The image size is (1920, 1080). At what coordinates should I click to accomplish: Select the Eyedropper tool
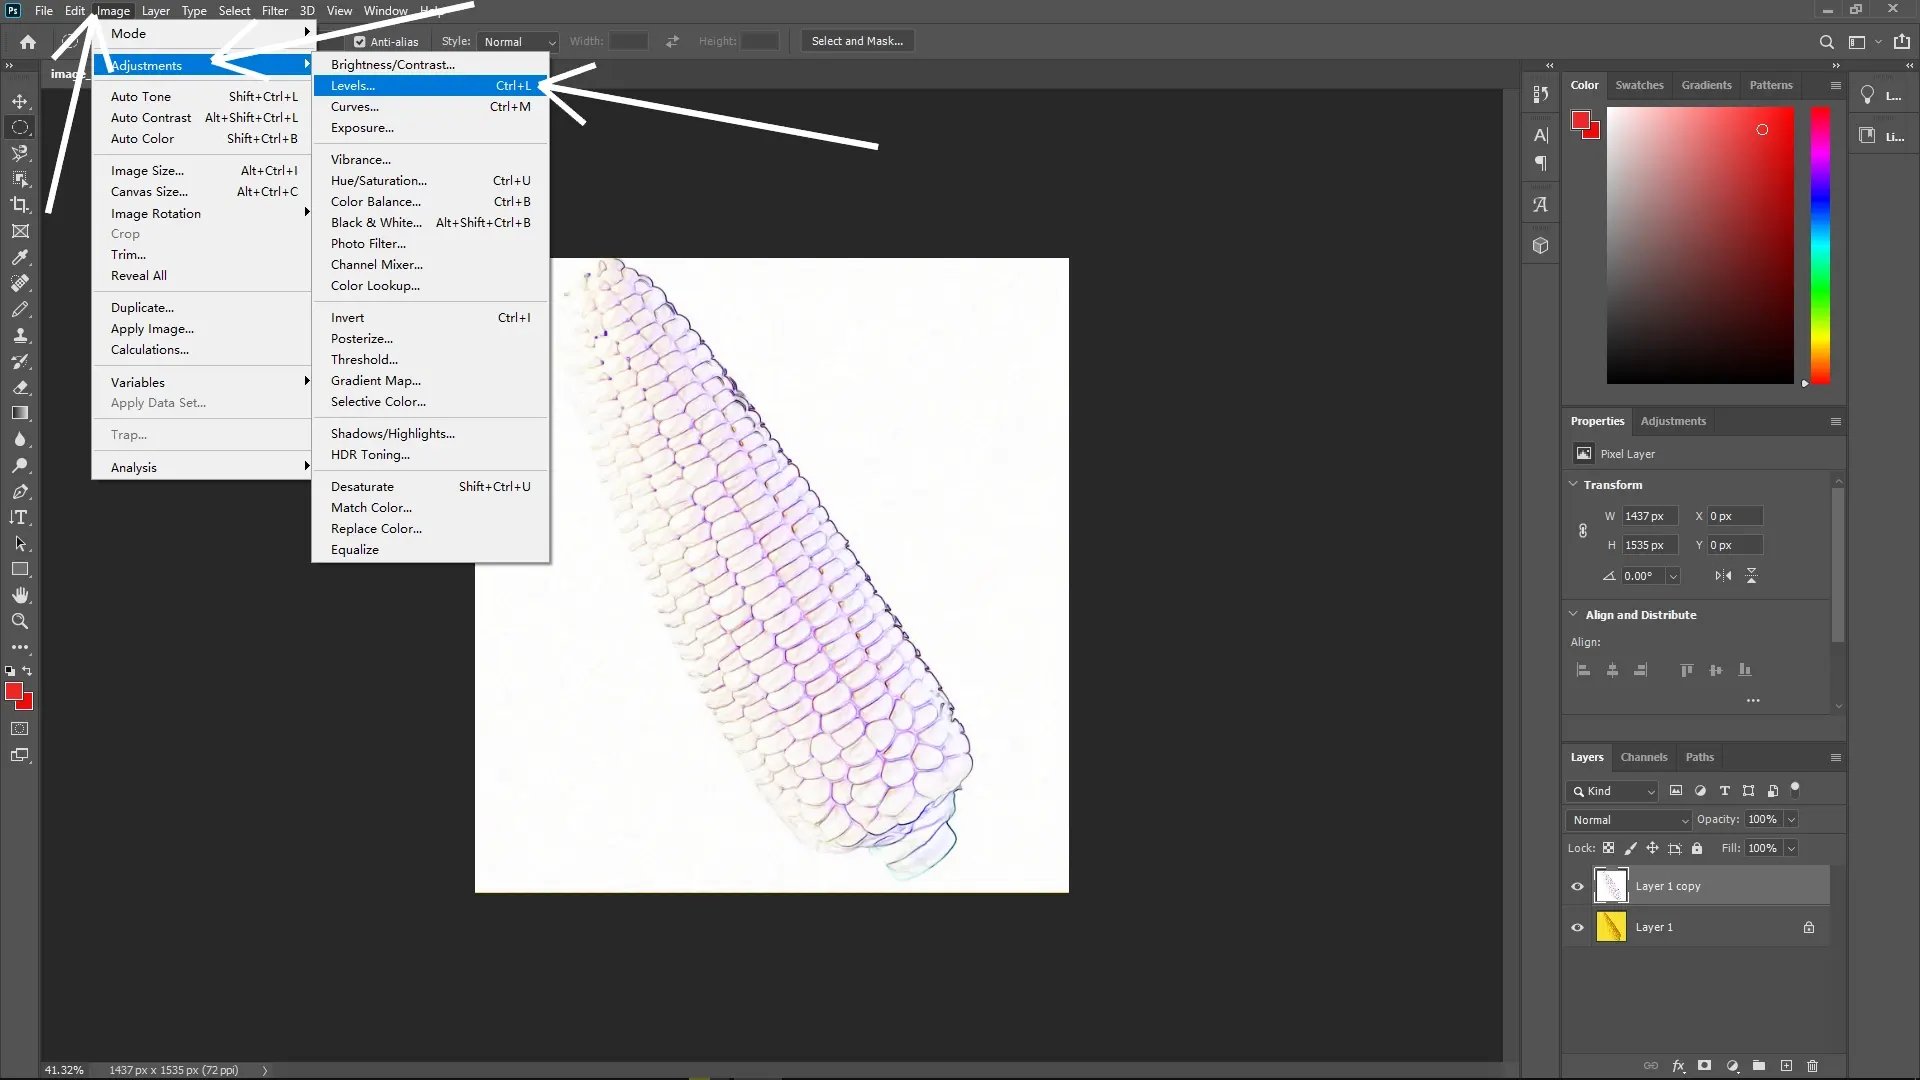tap(20, 258)
